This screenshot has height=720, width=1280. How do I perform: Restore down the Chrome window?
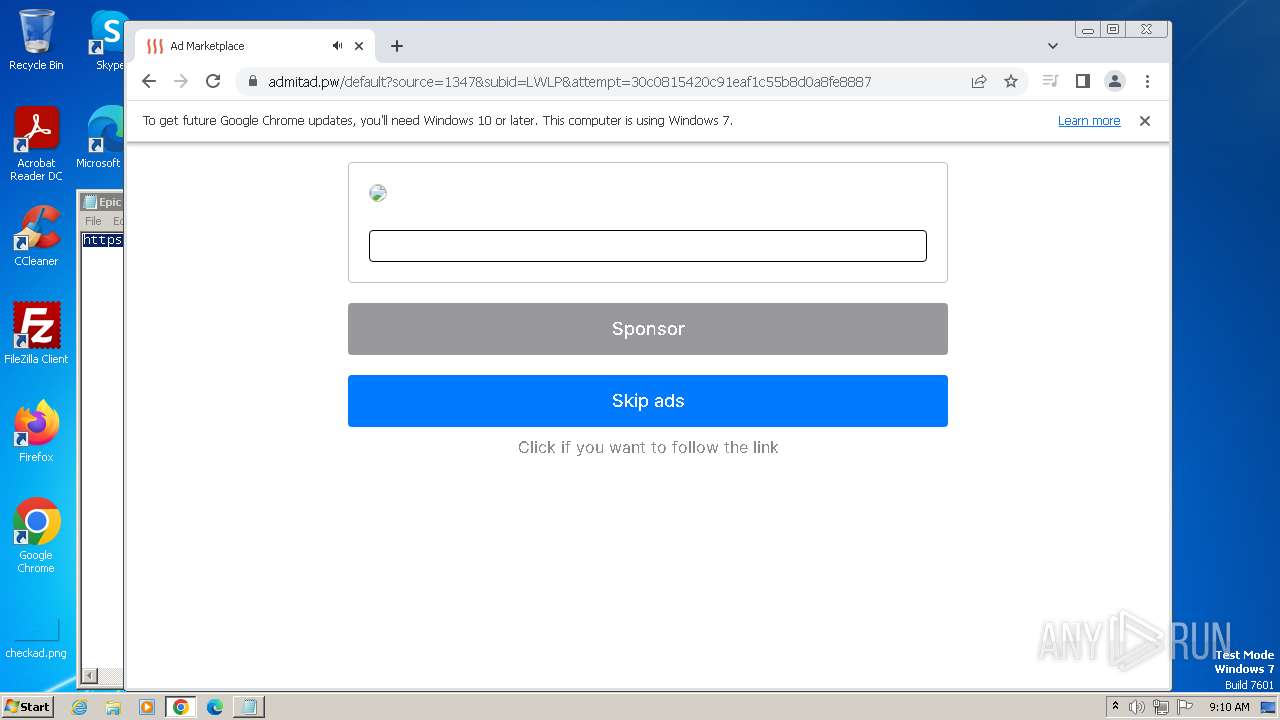click(x=1113, y=30)
